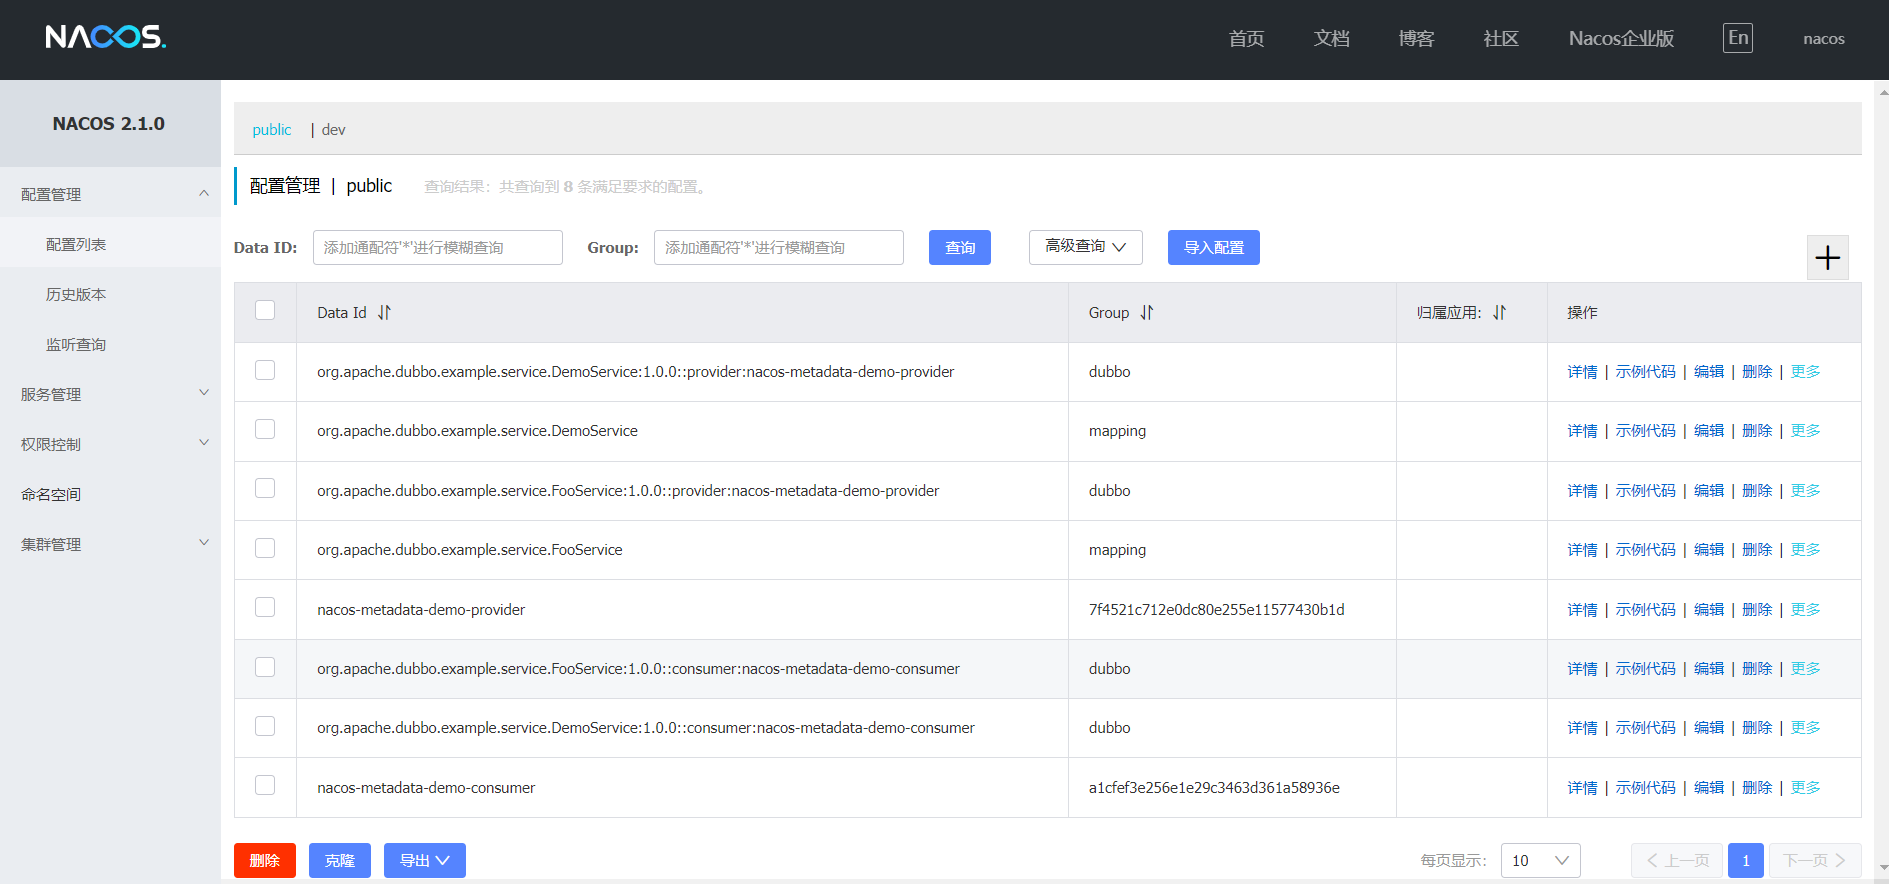Open the 导出 export dropdown button
The width and height of the screenshot is (1889, 884).
pos(424,860)
